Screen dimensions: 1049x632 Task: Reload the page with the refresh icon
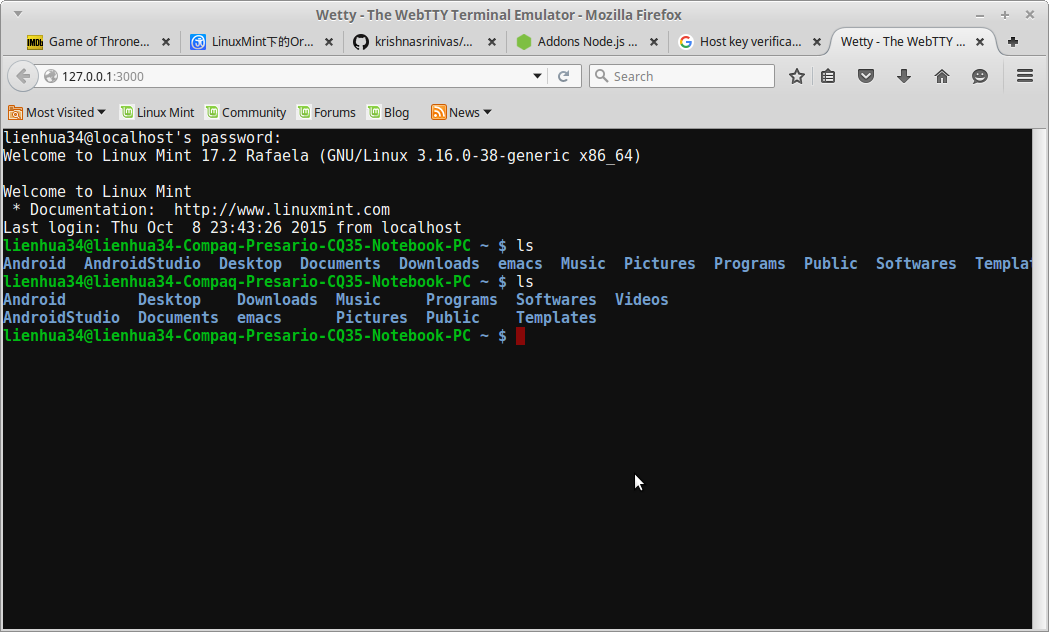click(x=563, y=76)
